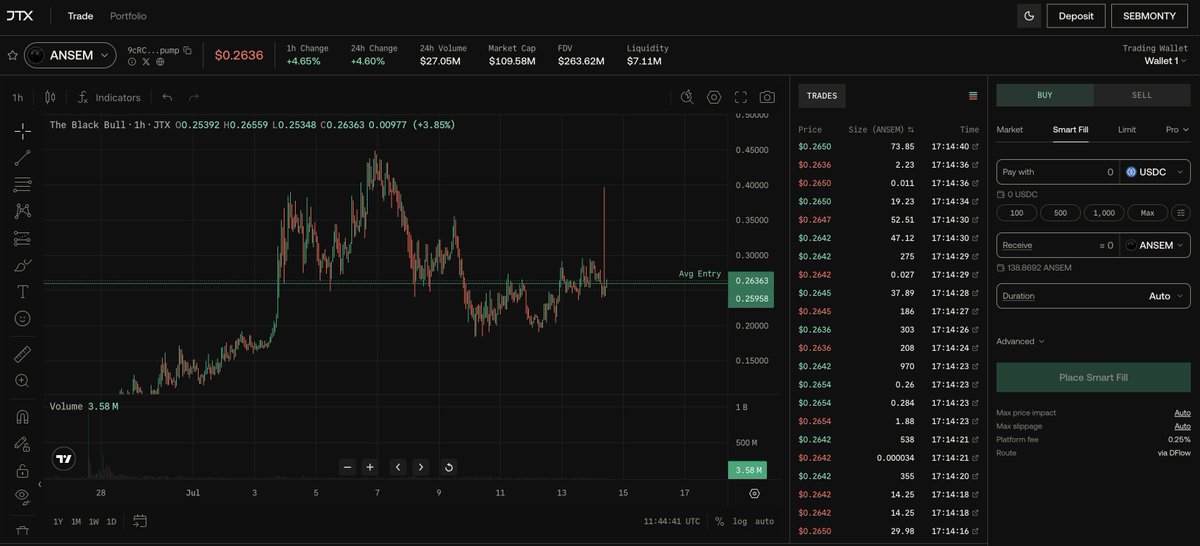Open chart settings hexagon icon

click(714, 97)
